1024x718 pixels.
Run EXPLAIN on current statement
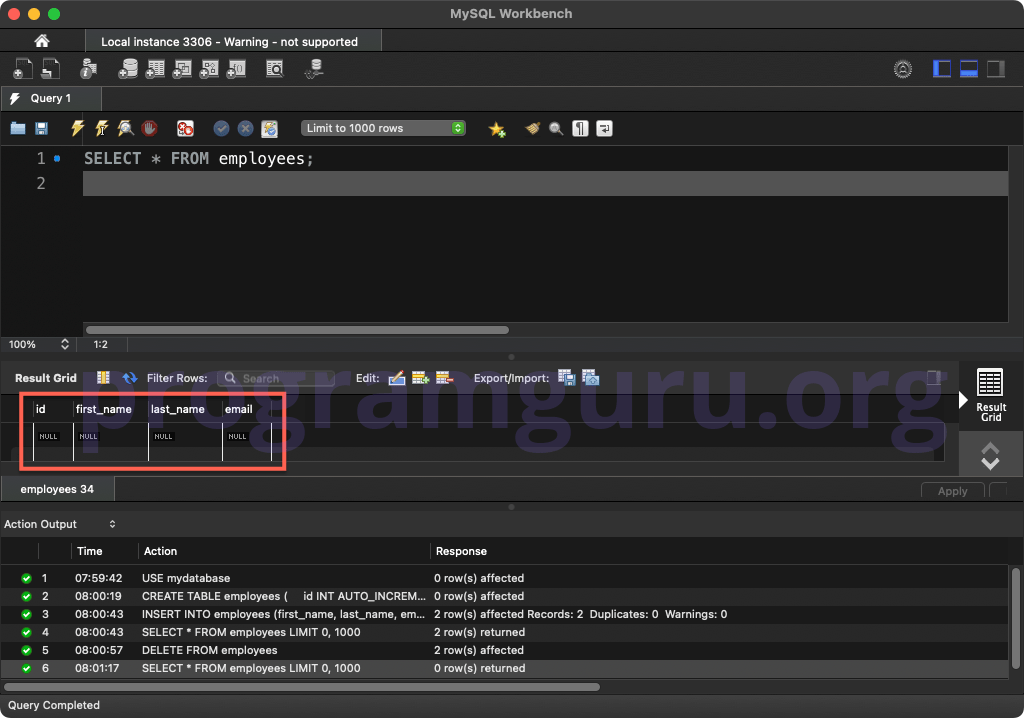tap(125, 128)
